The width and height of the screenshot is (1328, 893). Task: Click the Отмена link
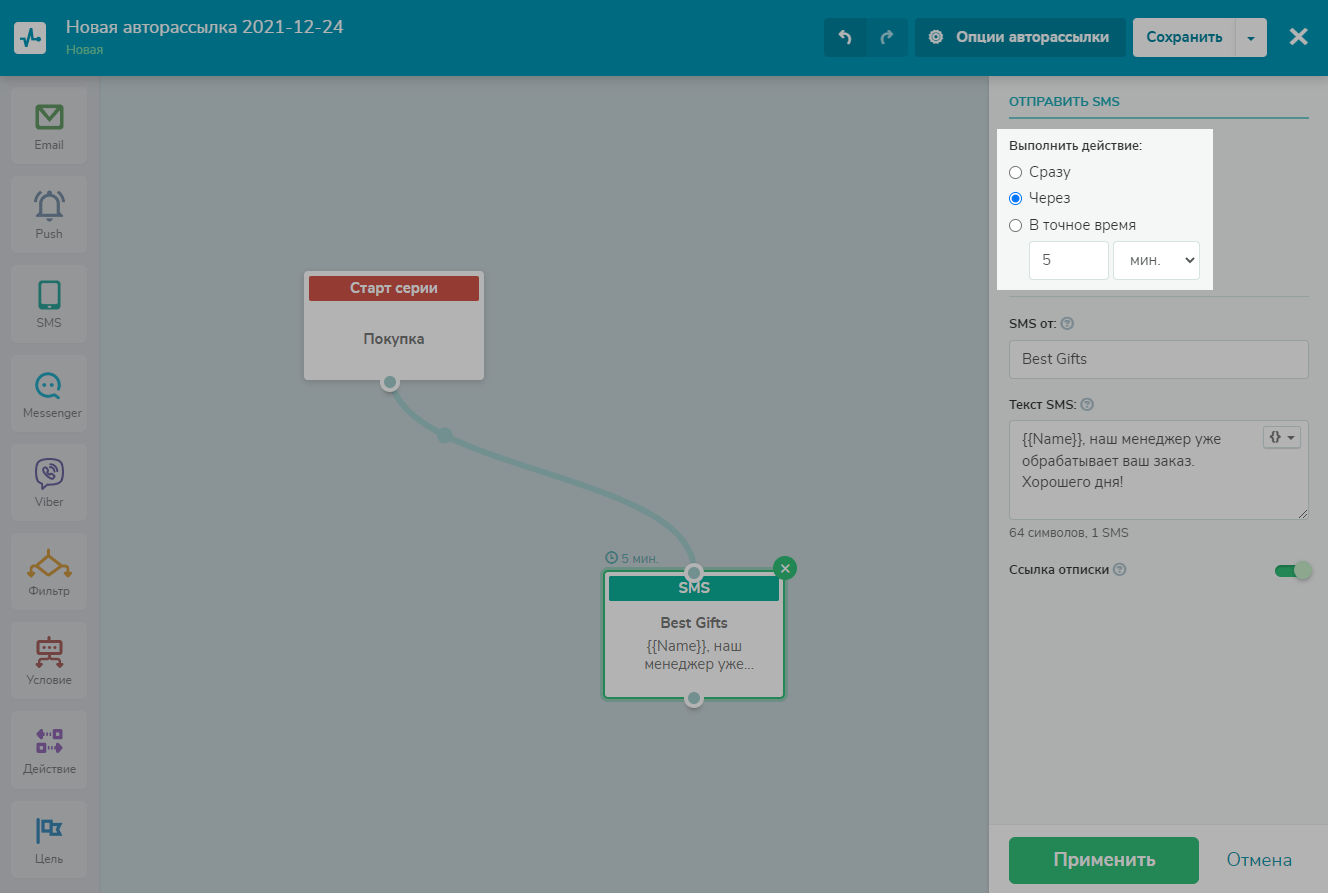[x=1259, y=860]
